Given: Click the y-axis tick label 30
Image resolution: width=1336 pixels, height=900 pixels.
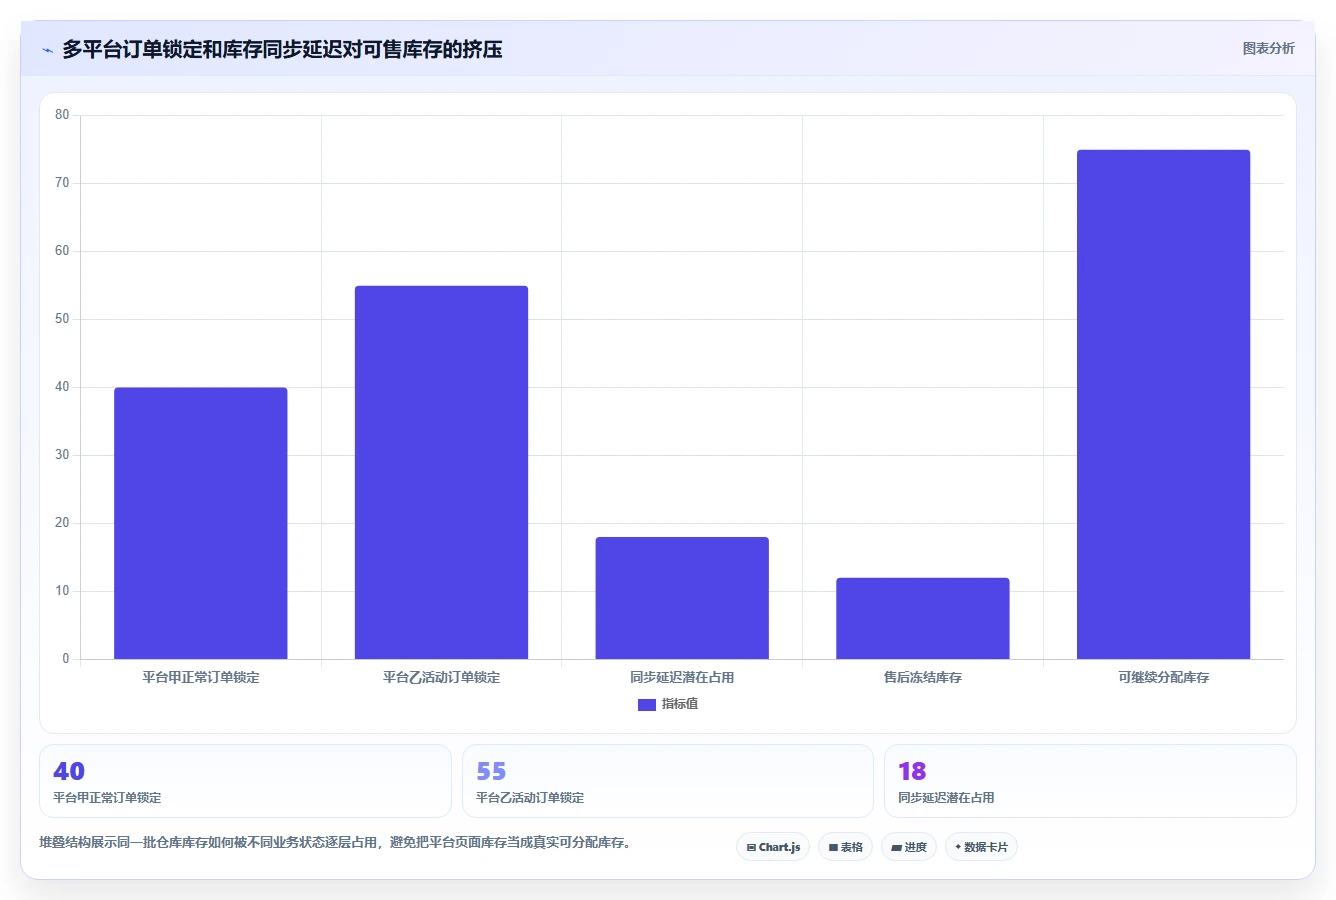Looking at the screenshot, I should (x=62, y=455).
